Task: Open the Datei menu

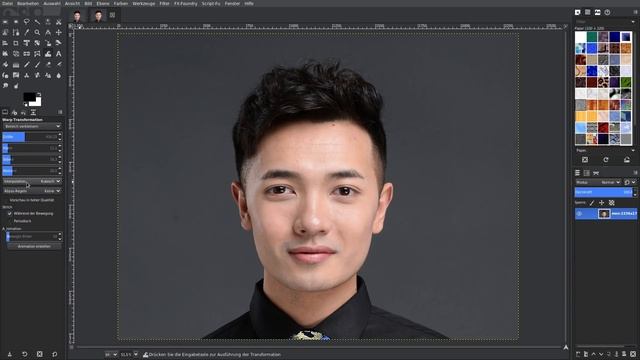Action: tap(7, 3)
